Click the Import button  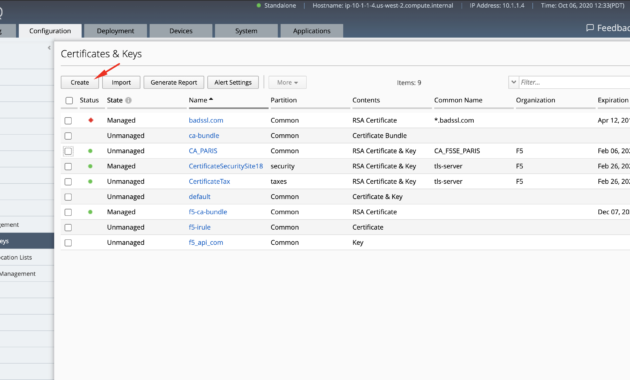click(x=121, y=82)
